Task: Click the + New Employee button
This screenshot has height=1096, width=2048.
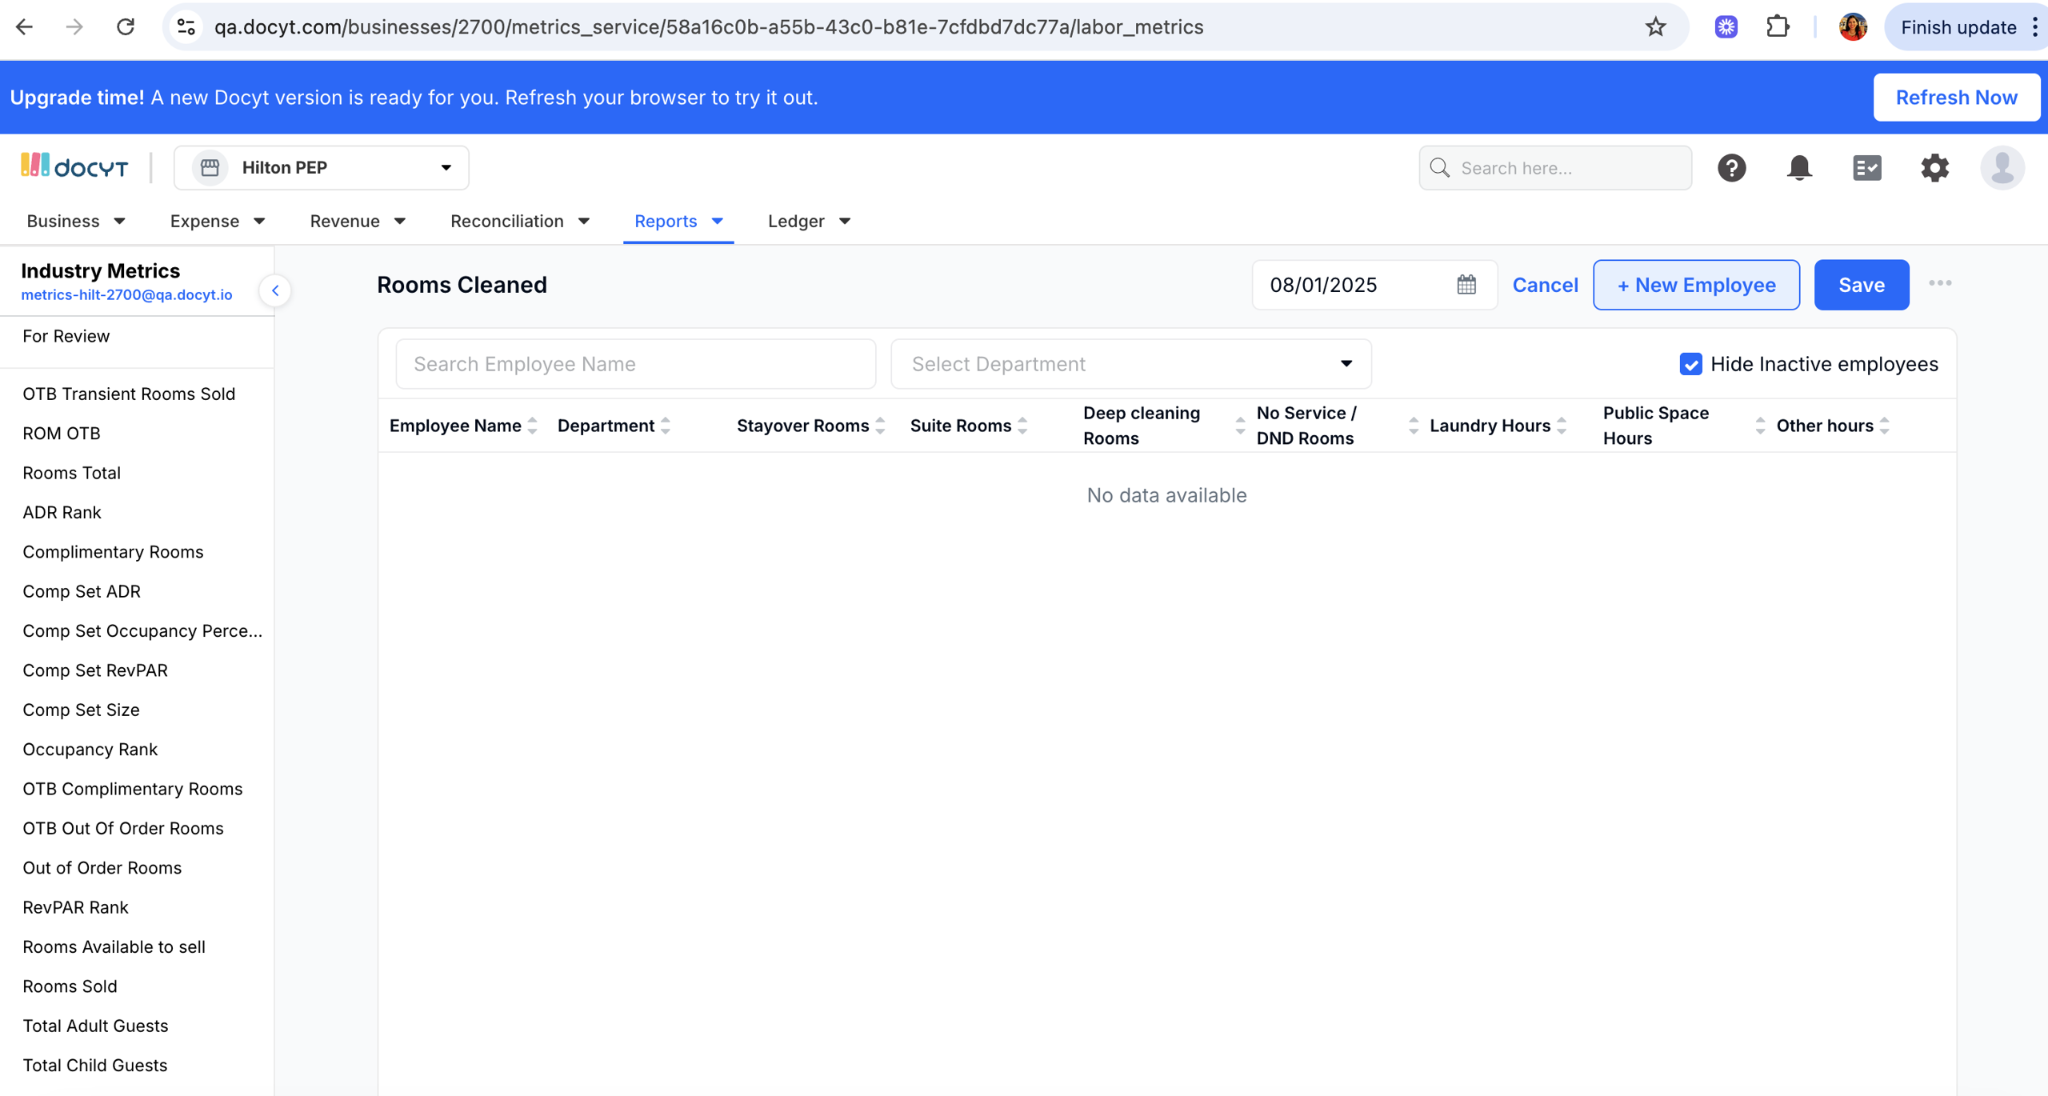Action: [x=1695, y=285]
